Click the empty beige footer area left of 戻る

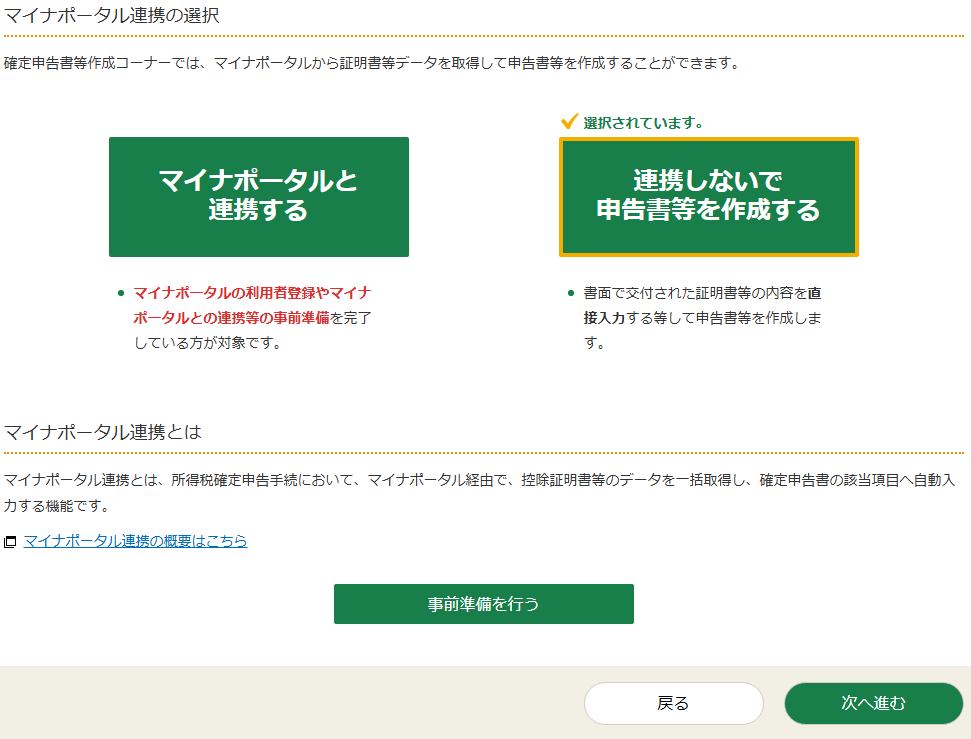click(x=290, y=703)
